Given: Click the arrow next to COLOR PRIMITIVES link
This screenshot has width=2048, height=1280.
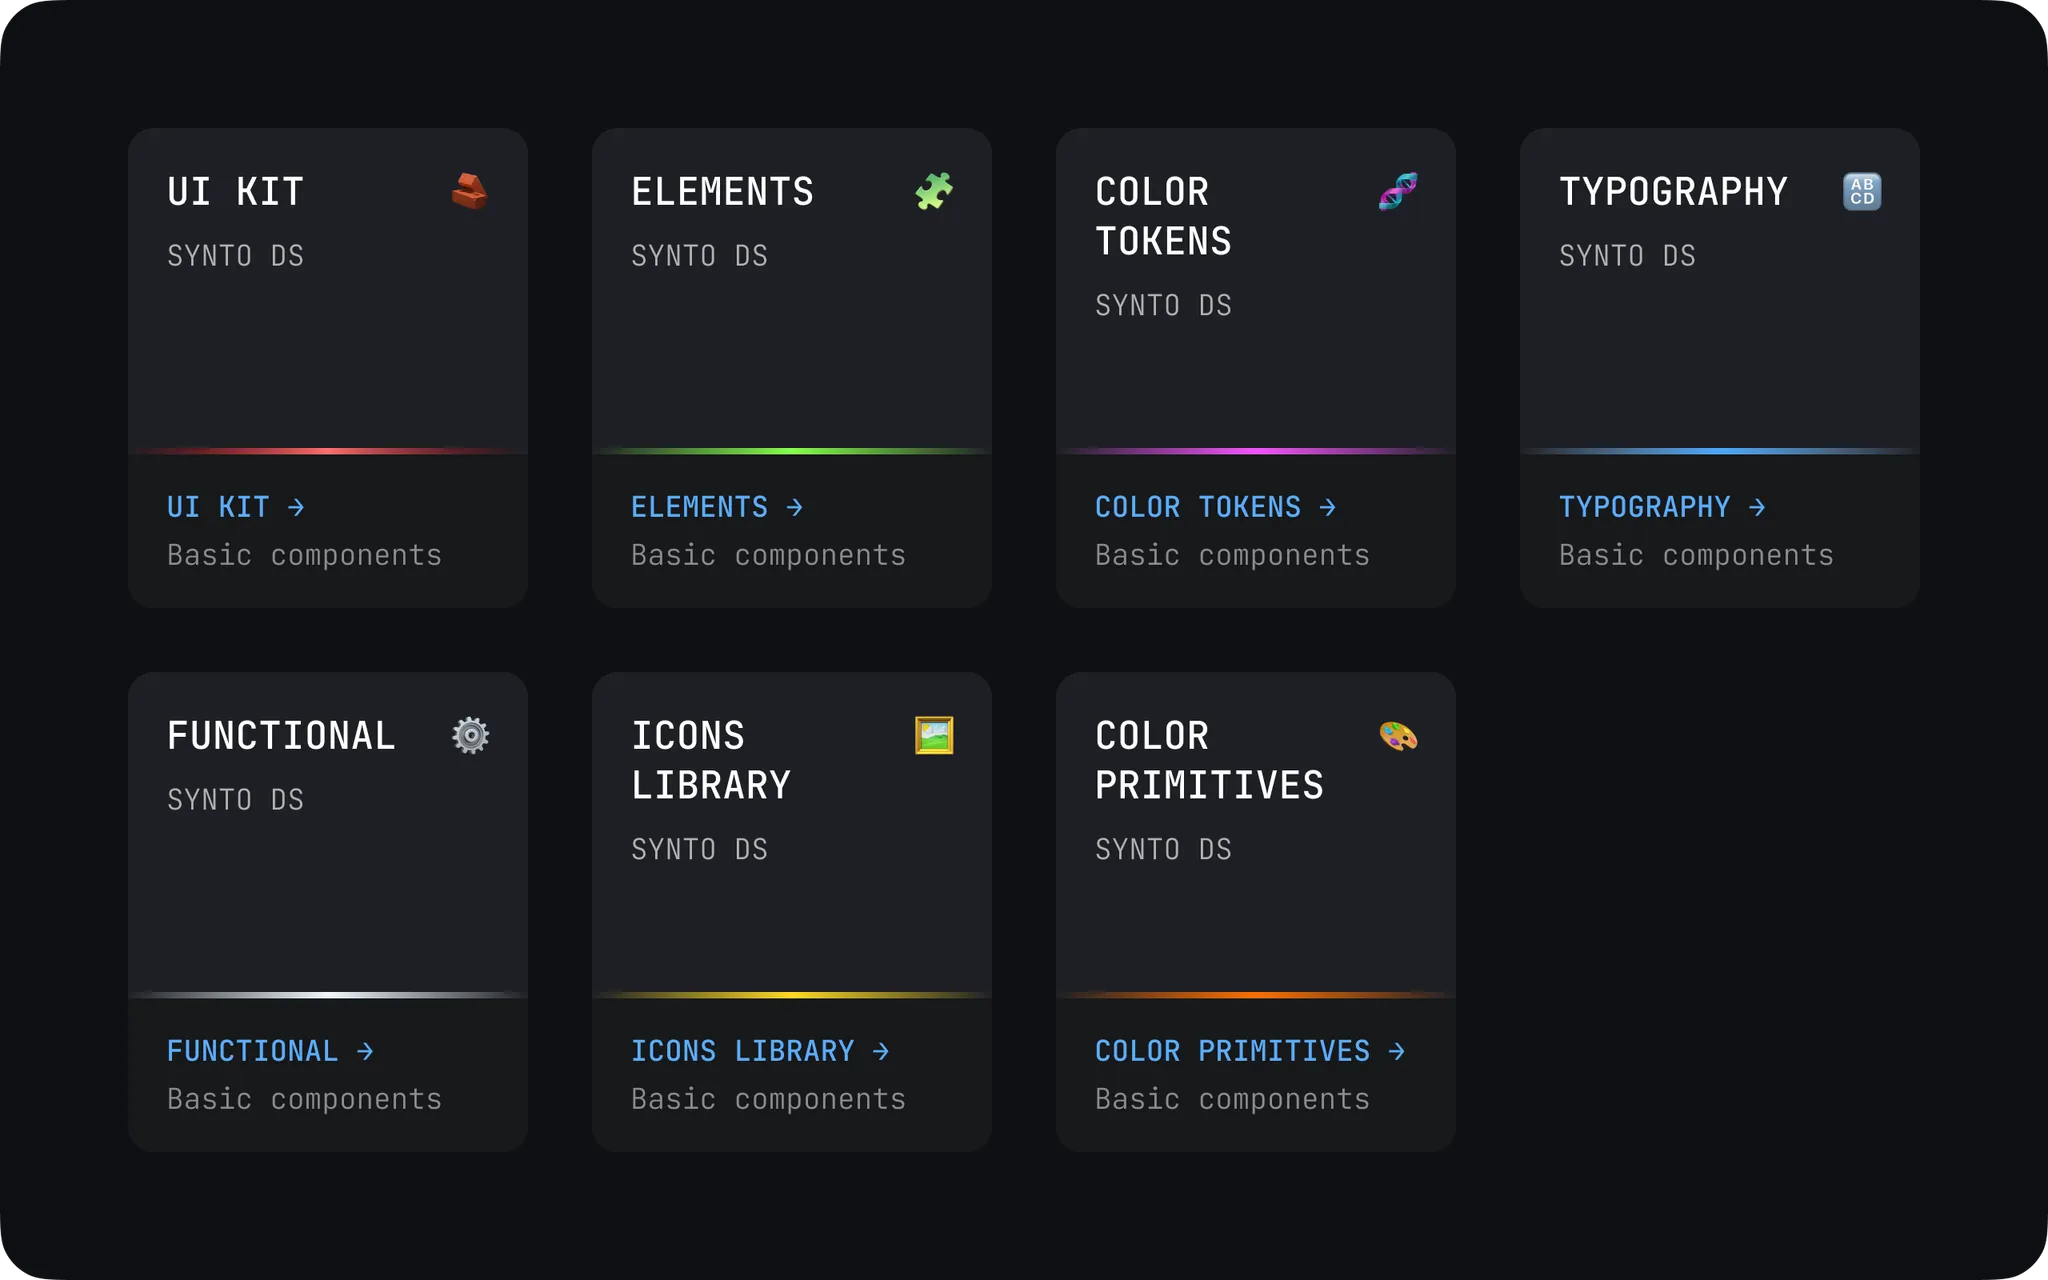Looking at the screenshot, I should coord(1397,1052).
